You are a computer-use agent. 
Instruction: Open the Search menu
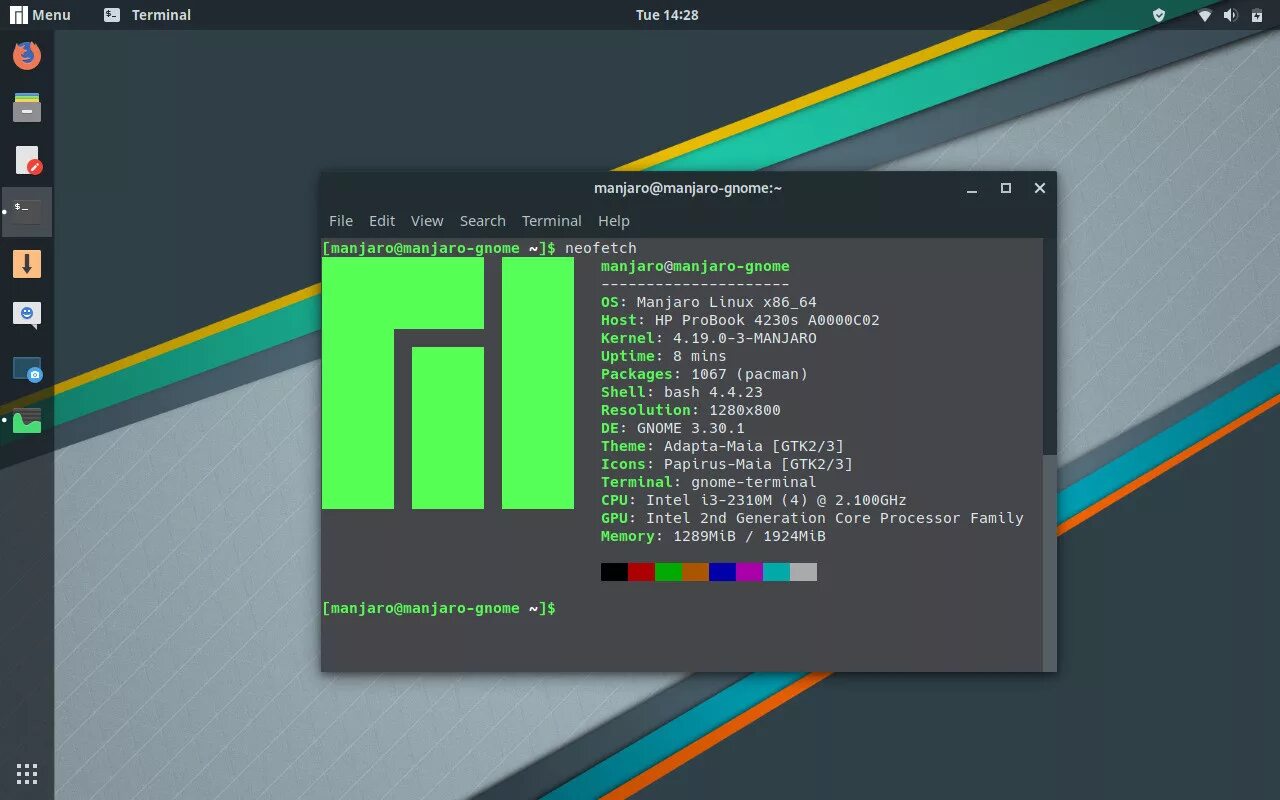point(483,221)
